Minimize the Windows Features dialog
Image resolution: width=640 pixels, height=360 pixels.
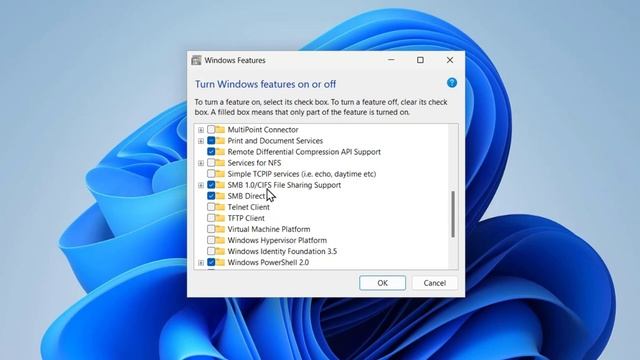(x=391, y=60)
